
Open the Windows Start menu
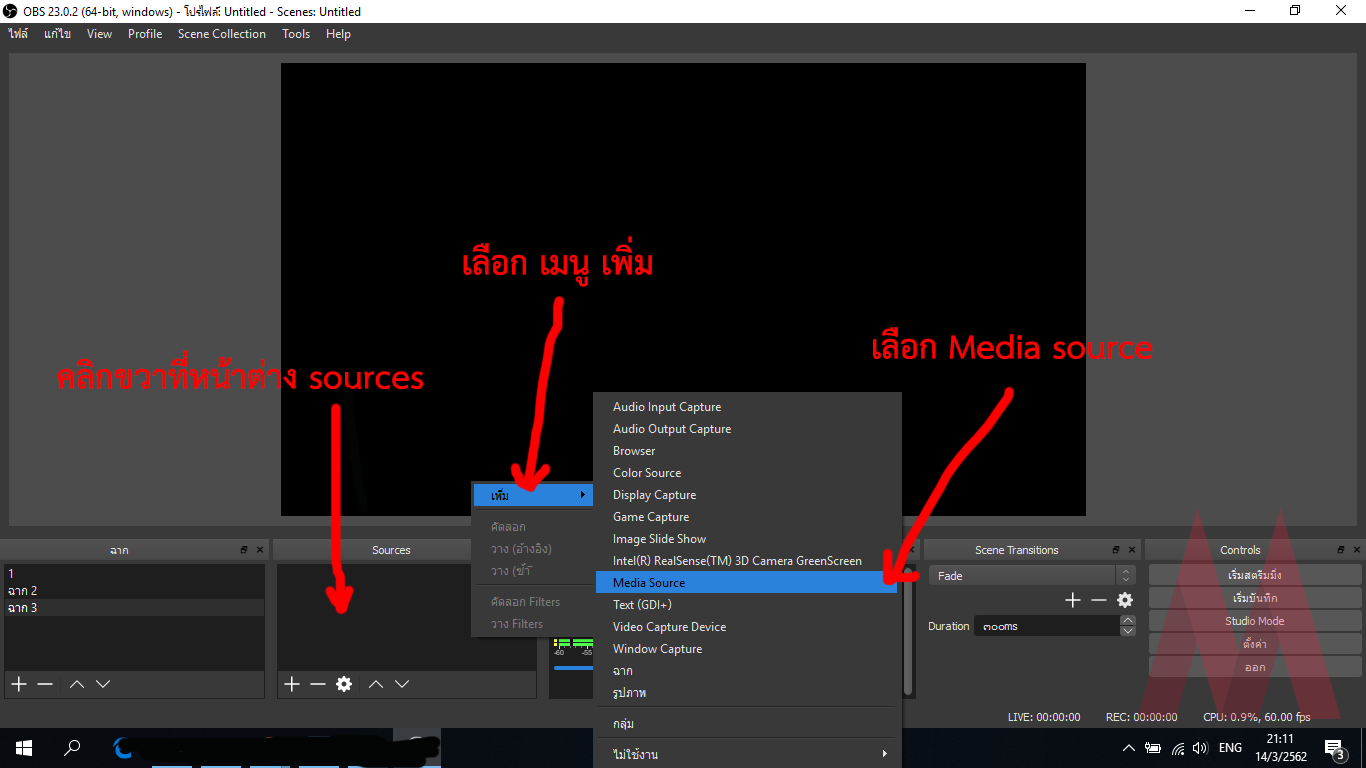[x=24, y=748]
